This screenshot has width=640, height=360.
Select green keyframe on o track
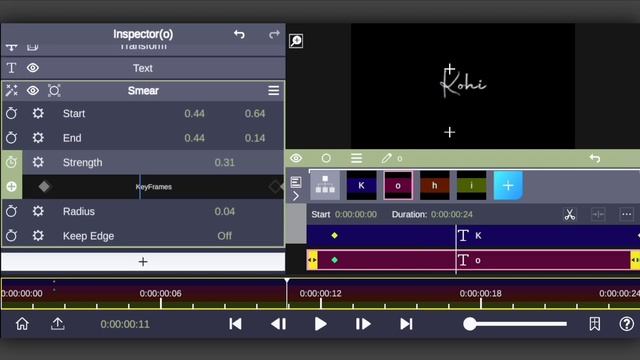click(x=335, y=260)
